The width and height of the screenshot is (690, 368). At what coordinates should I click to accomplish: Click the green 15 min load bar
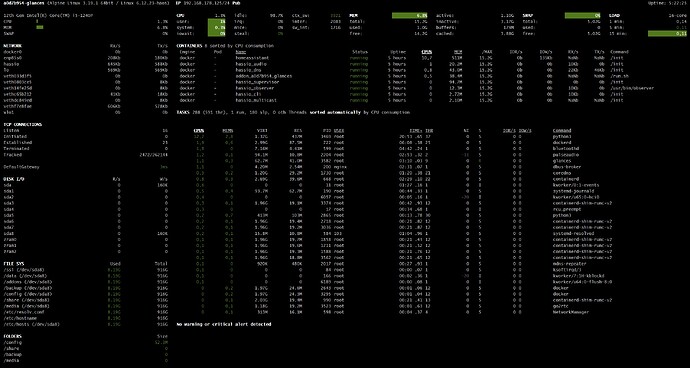[x=667, y=33]
